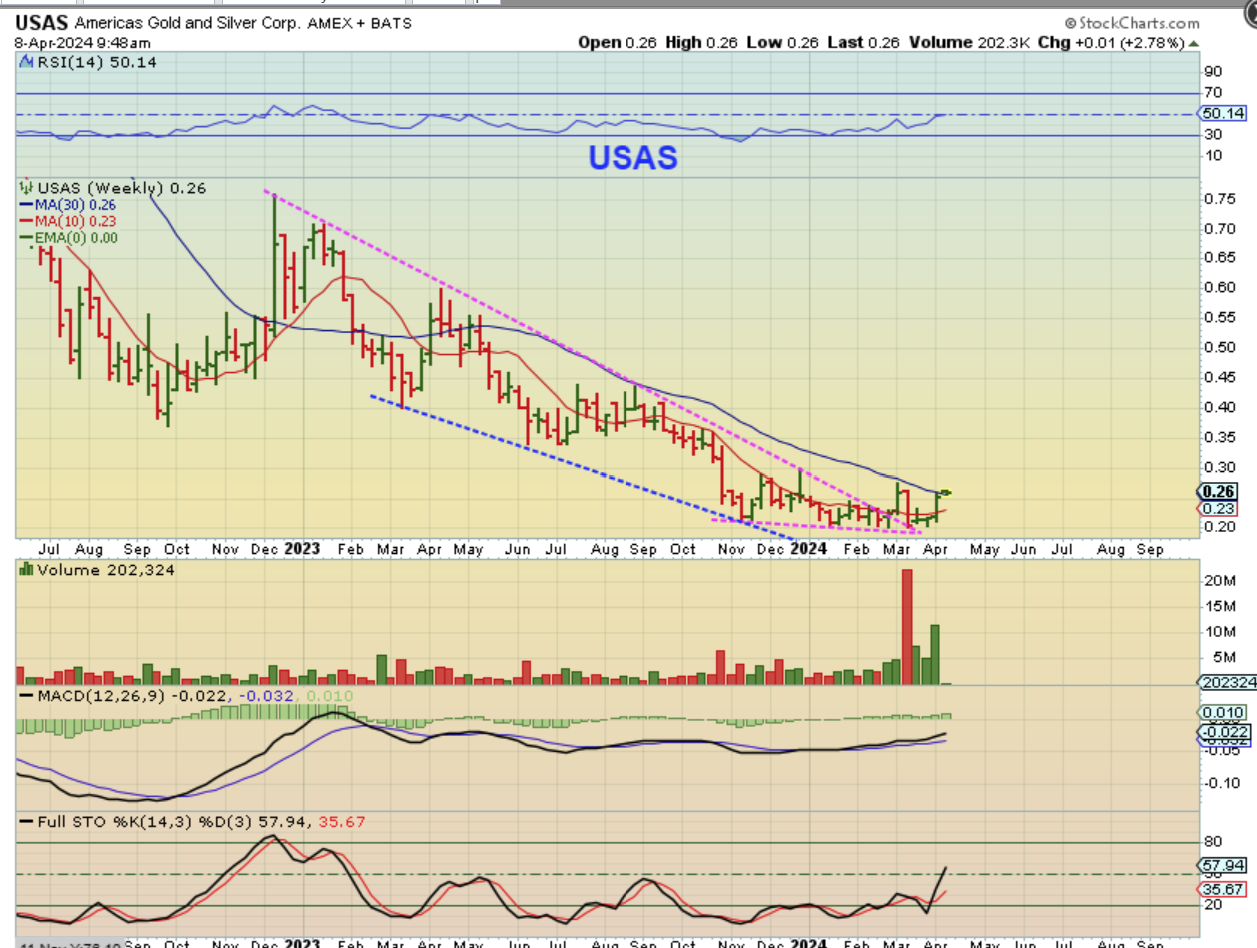Click the 202324 volume tag on right axis
This screenshot has height=948, width=1257.
coord(1226,683)
